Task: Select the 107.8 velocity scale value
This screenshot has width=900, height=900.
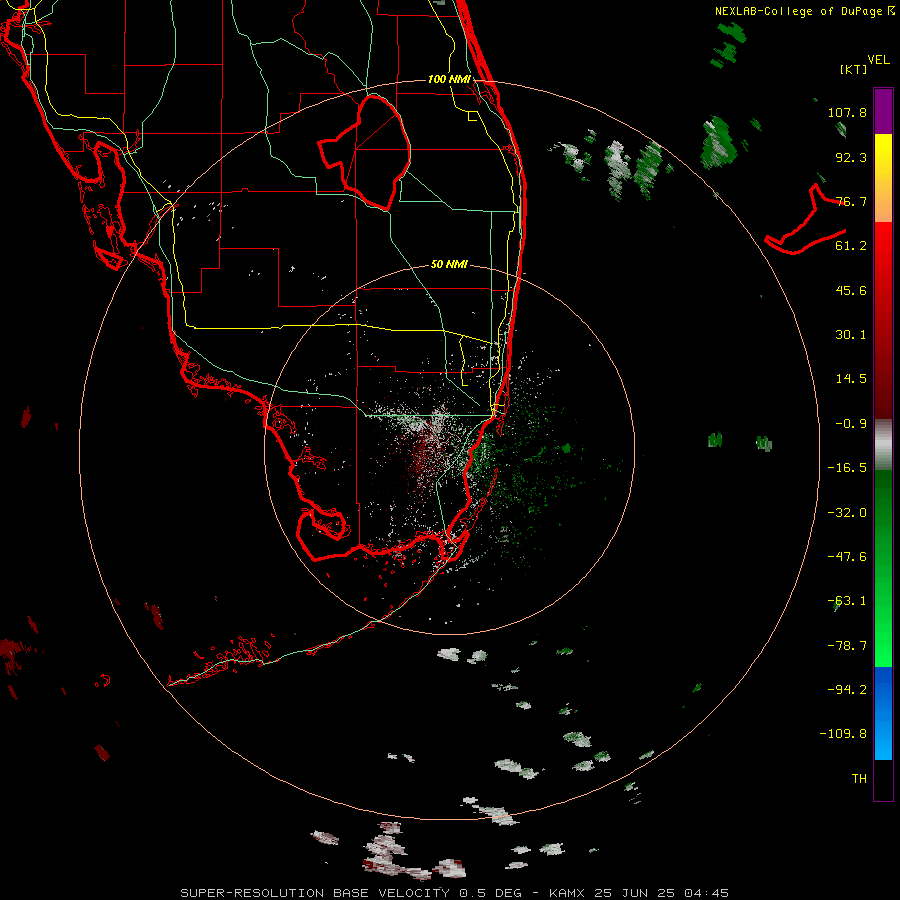Action: coord(847,112)
